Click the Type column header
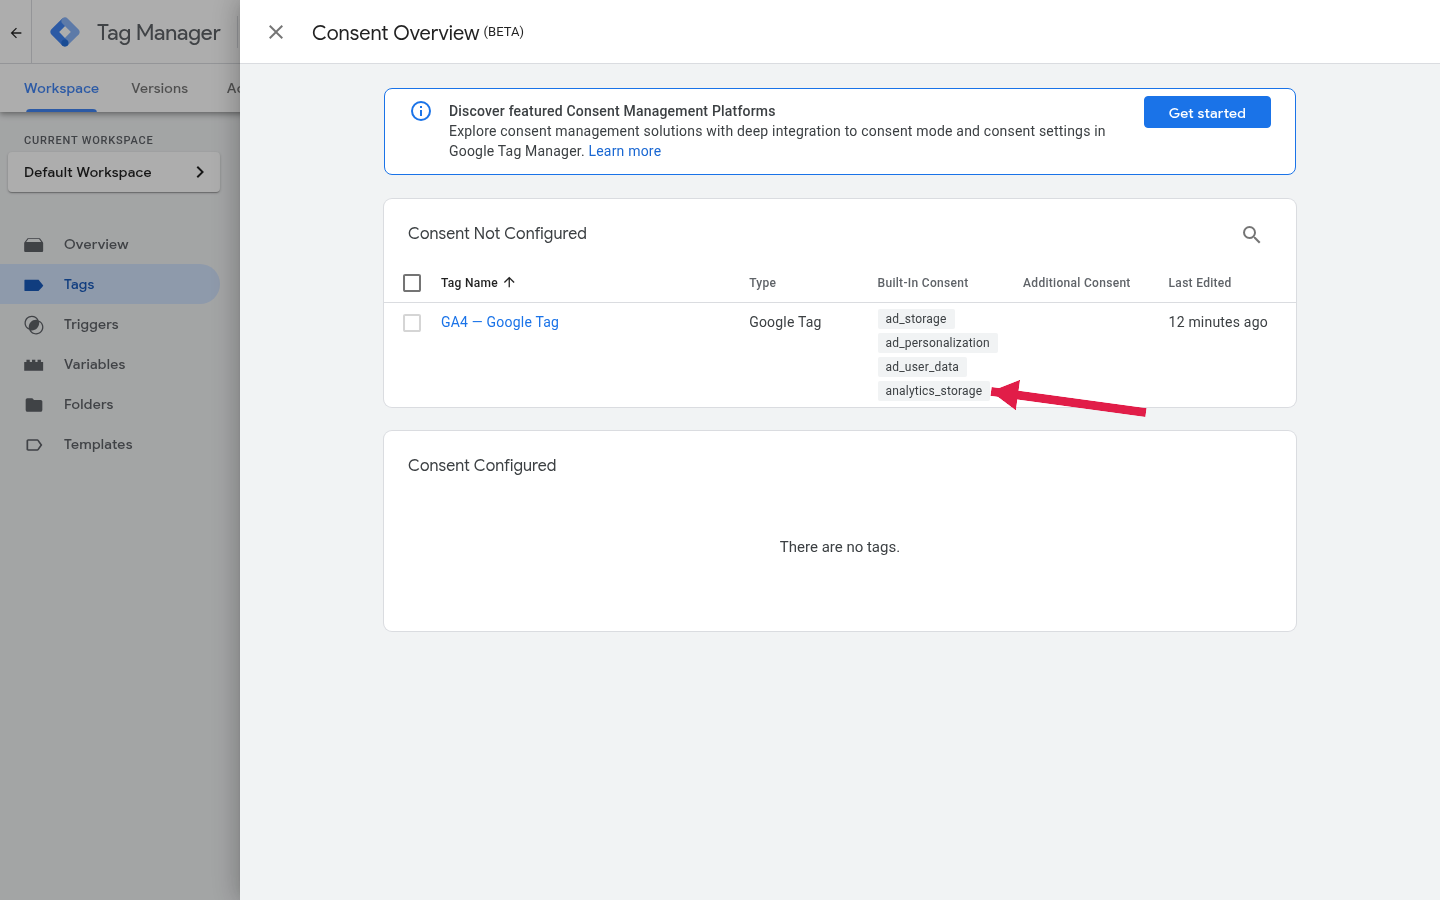The height and width of the screenshot is (900, 1440). (x=762, y=283)
